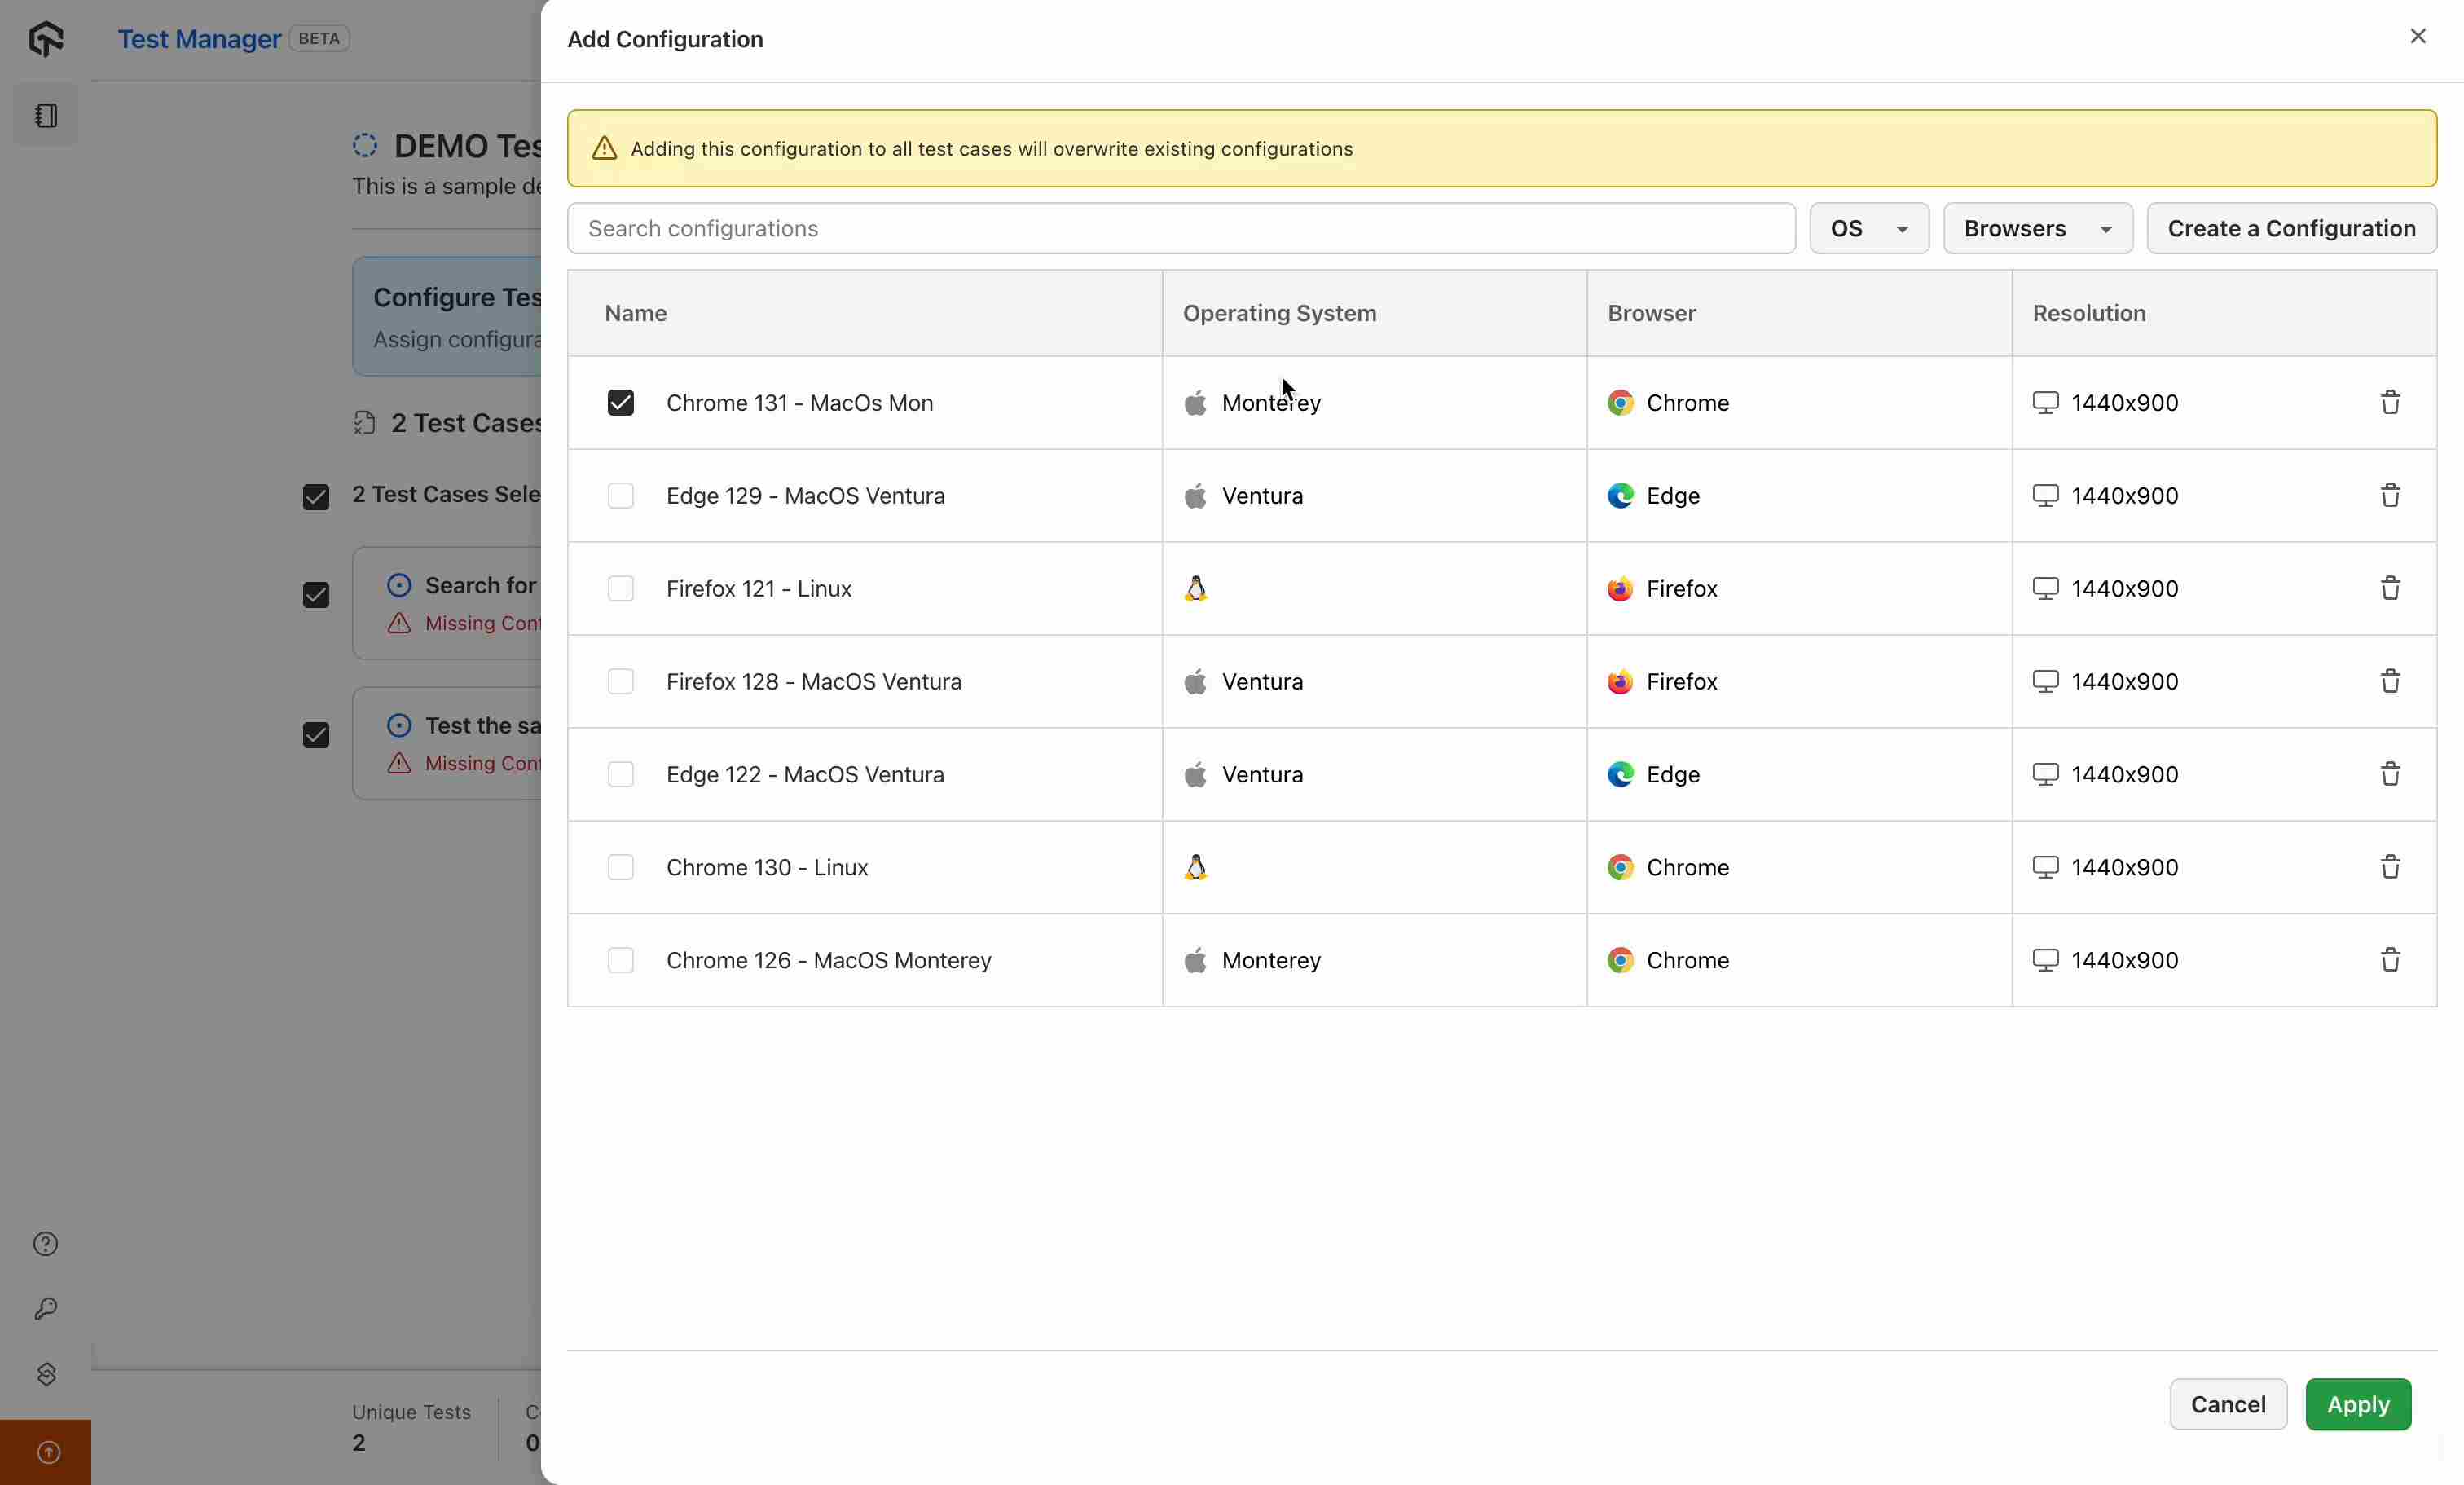Delete the Chrome 126 - MacOS Monterey configuration

point(2390,960)
